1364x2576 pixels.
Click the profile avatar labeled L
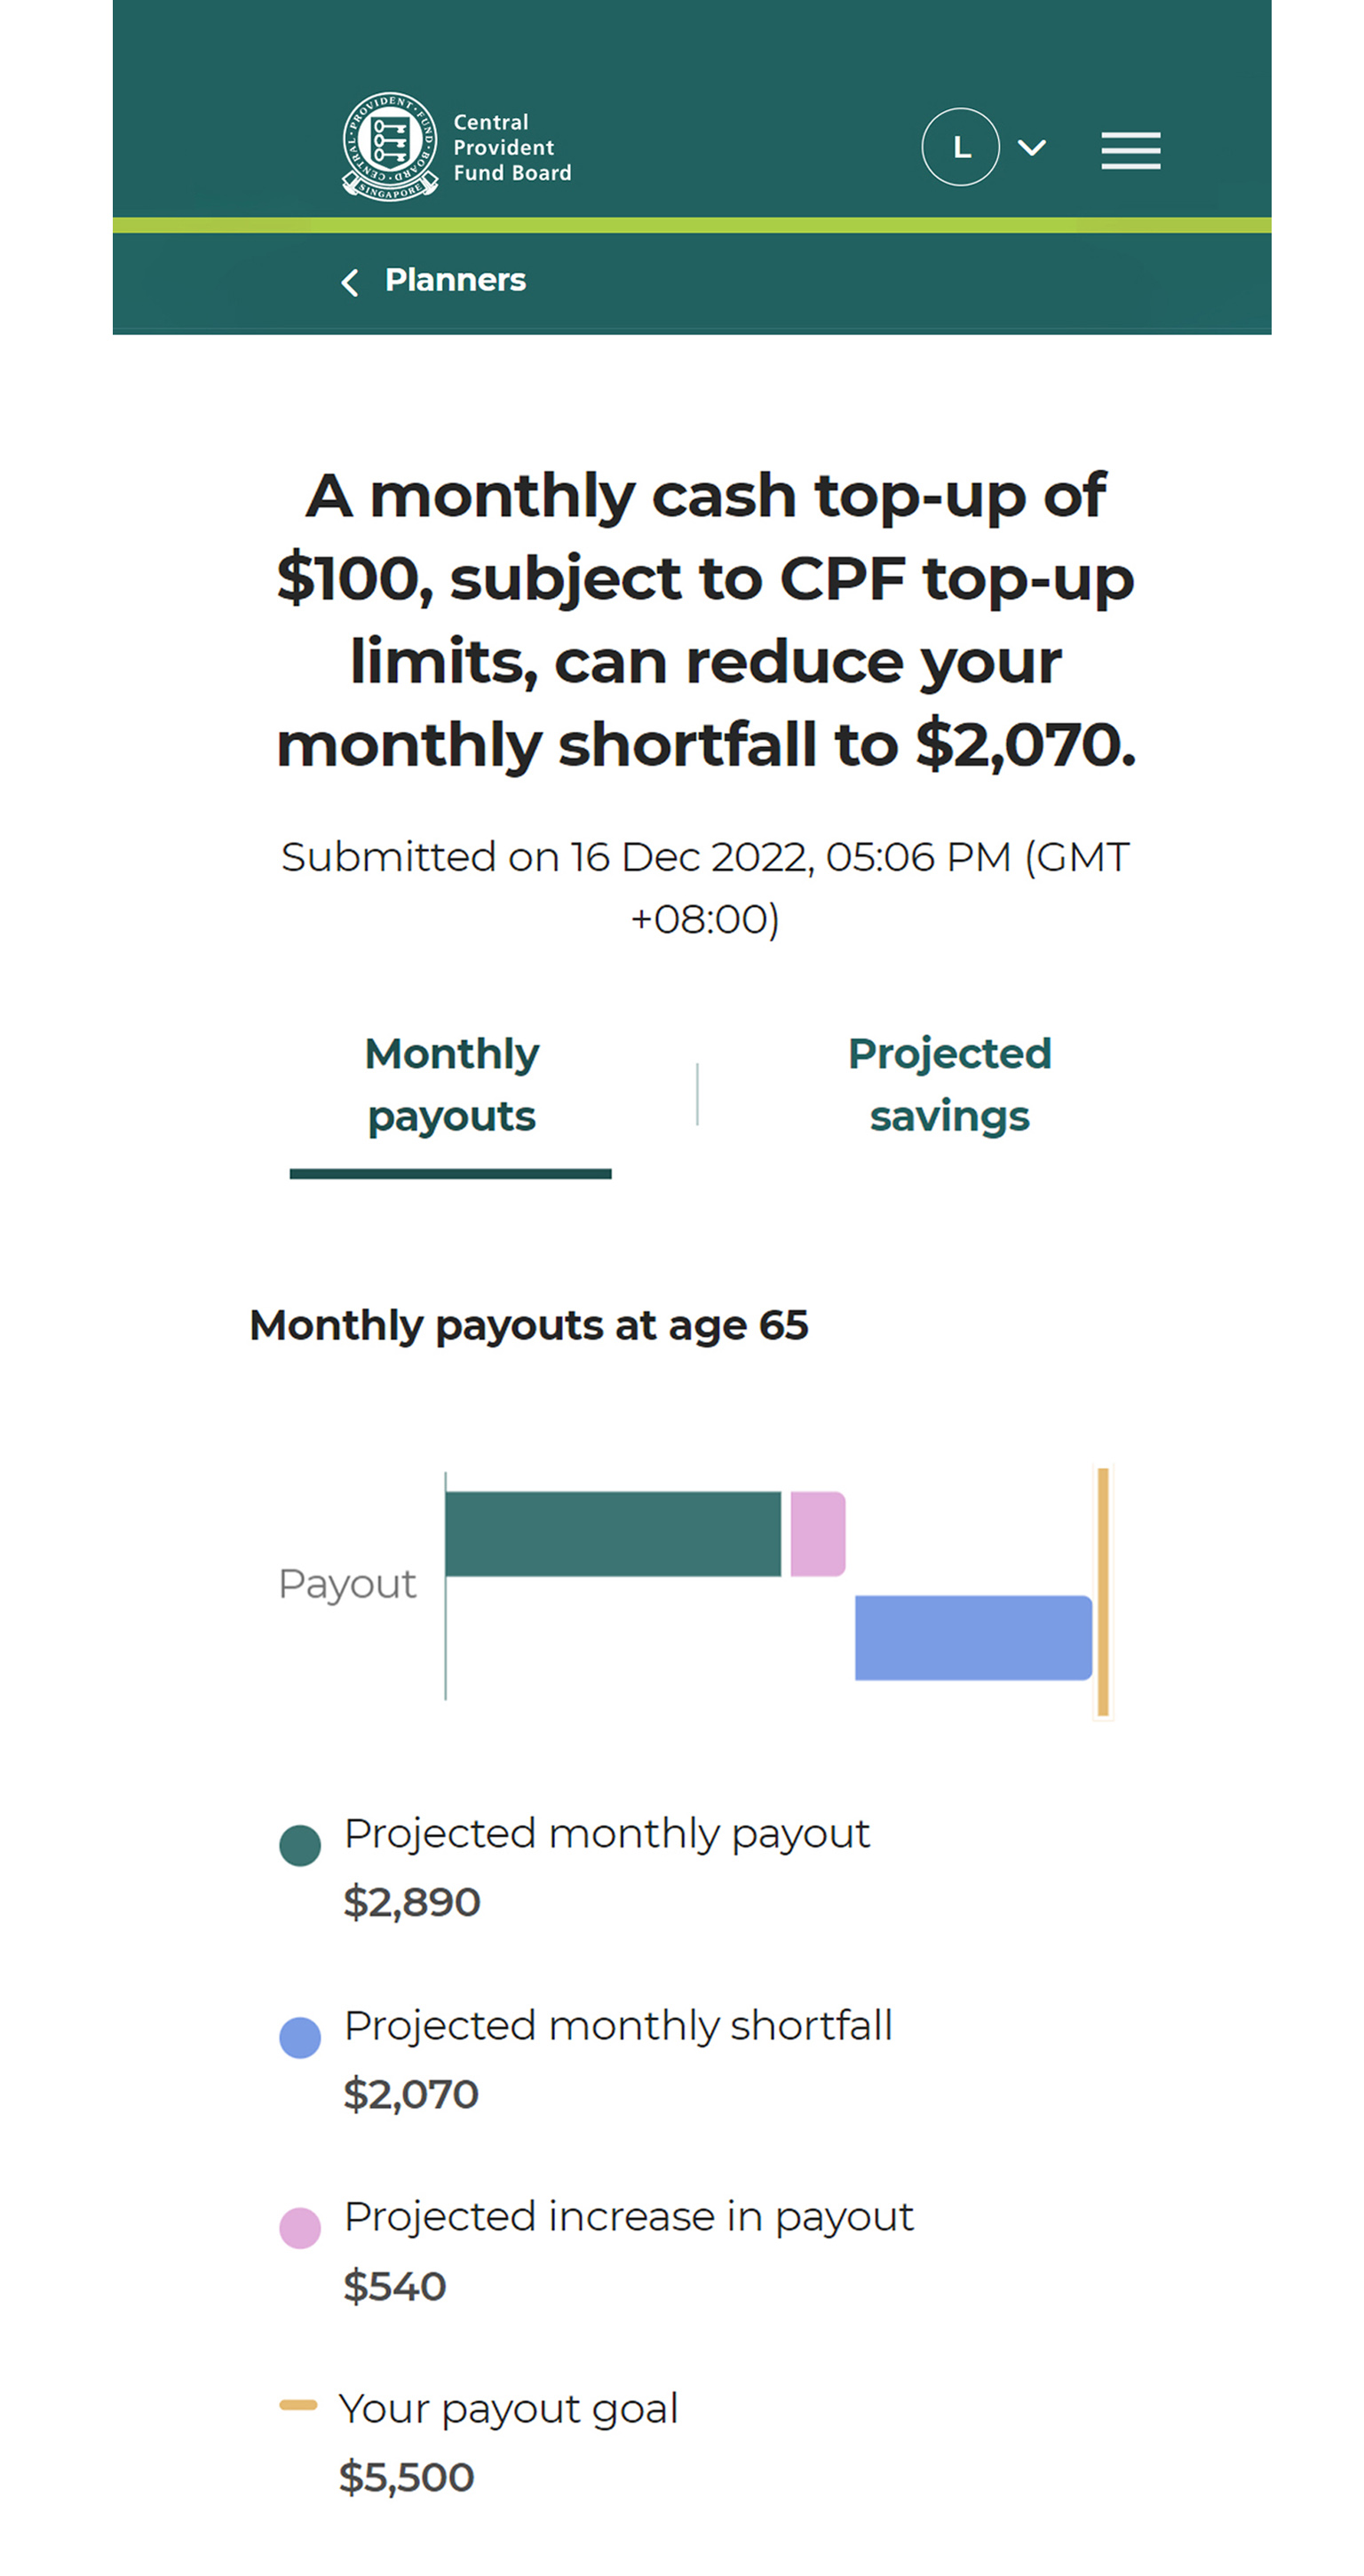(962, 147)
